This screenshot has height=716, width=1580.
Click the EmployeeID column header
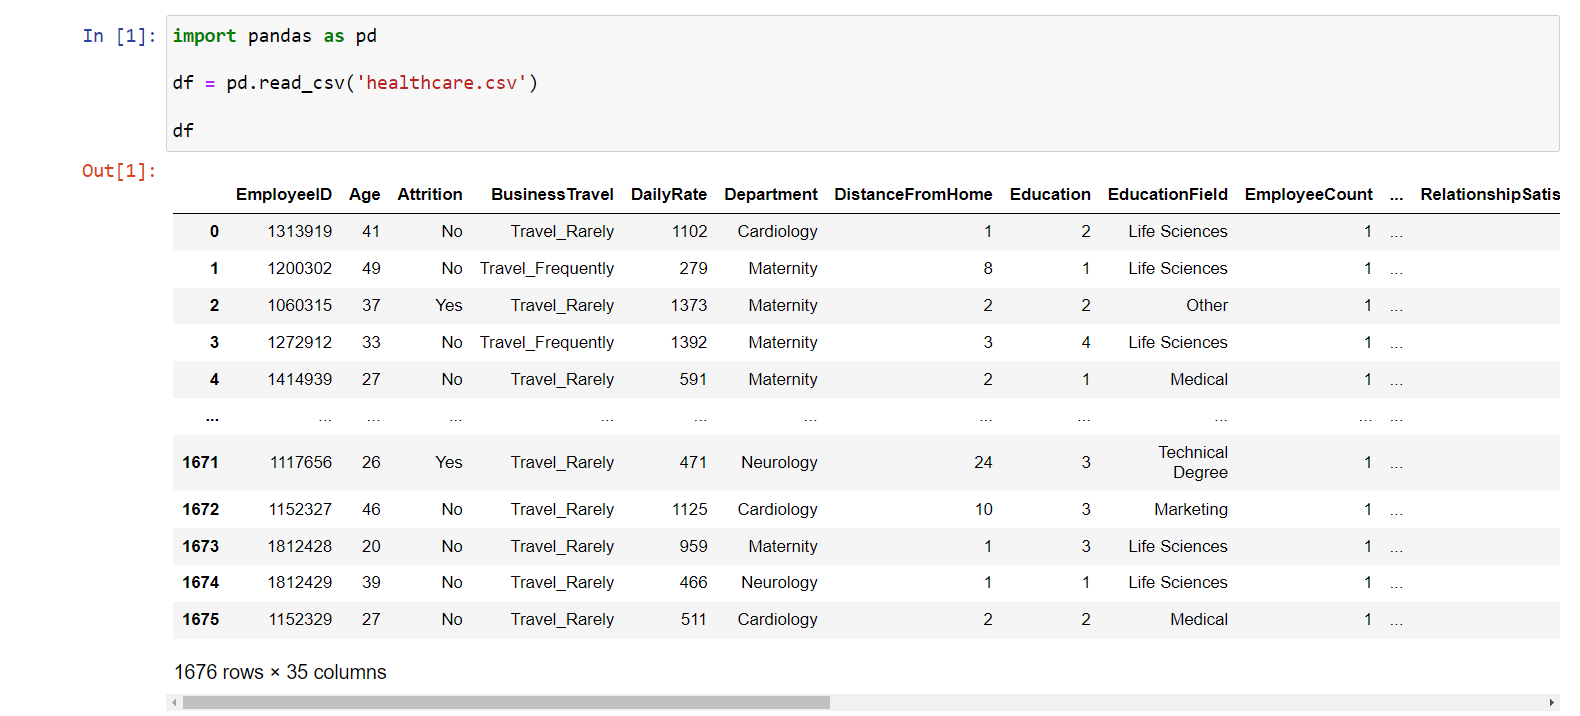tap(283, 194)
